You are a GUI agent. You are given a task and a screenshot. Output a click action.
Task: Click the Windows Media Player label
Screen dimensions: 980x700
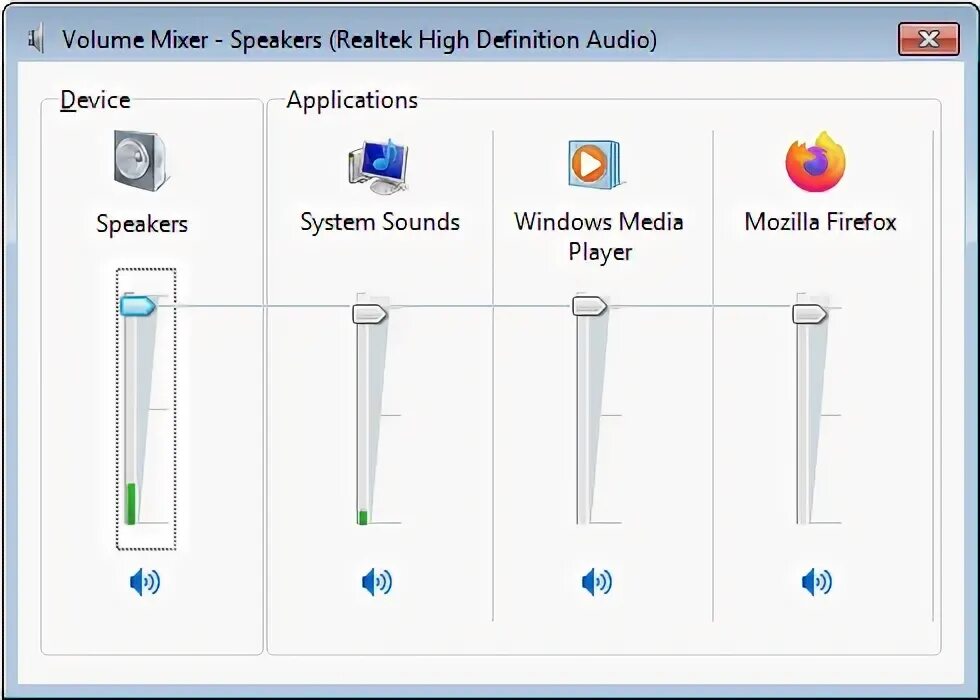click(x=599, y=237)
